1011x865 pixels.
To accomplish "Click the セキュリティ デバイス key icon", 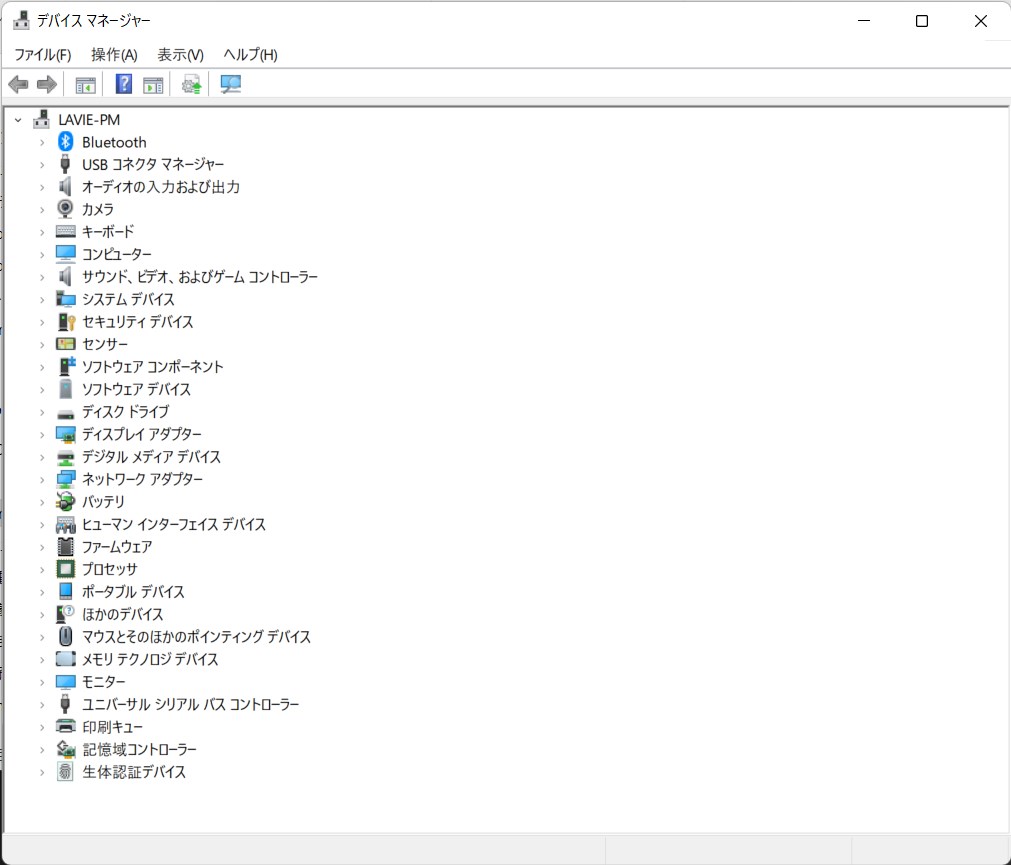I will (66, 322).
